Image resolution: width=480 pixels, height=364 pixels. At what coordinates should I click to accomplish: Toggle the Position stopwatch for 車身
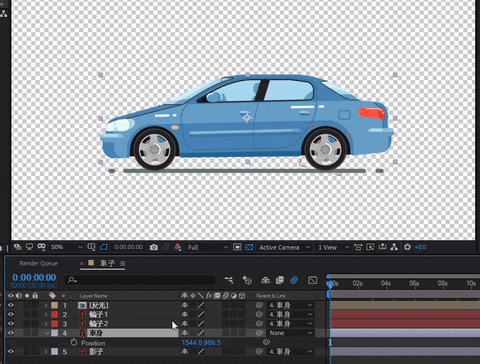(74, 342)
